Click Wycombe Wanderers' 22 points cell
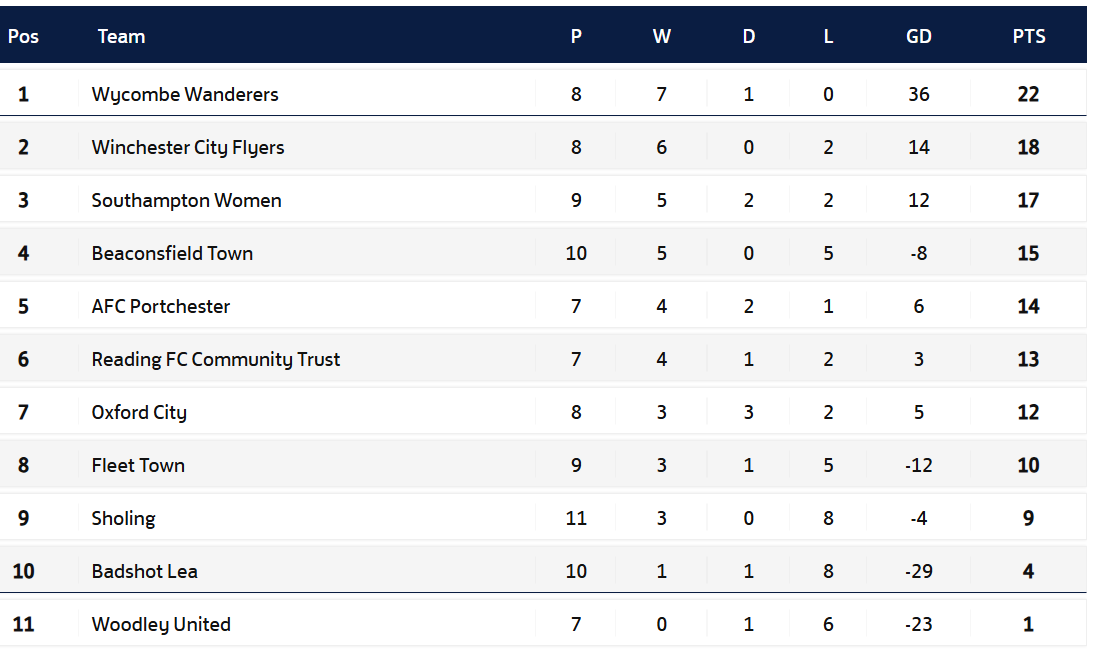The height and width of the screenshot is (657, 1096). (x=1028, y=94)
